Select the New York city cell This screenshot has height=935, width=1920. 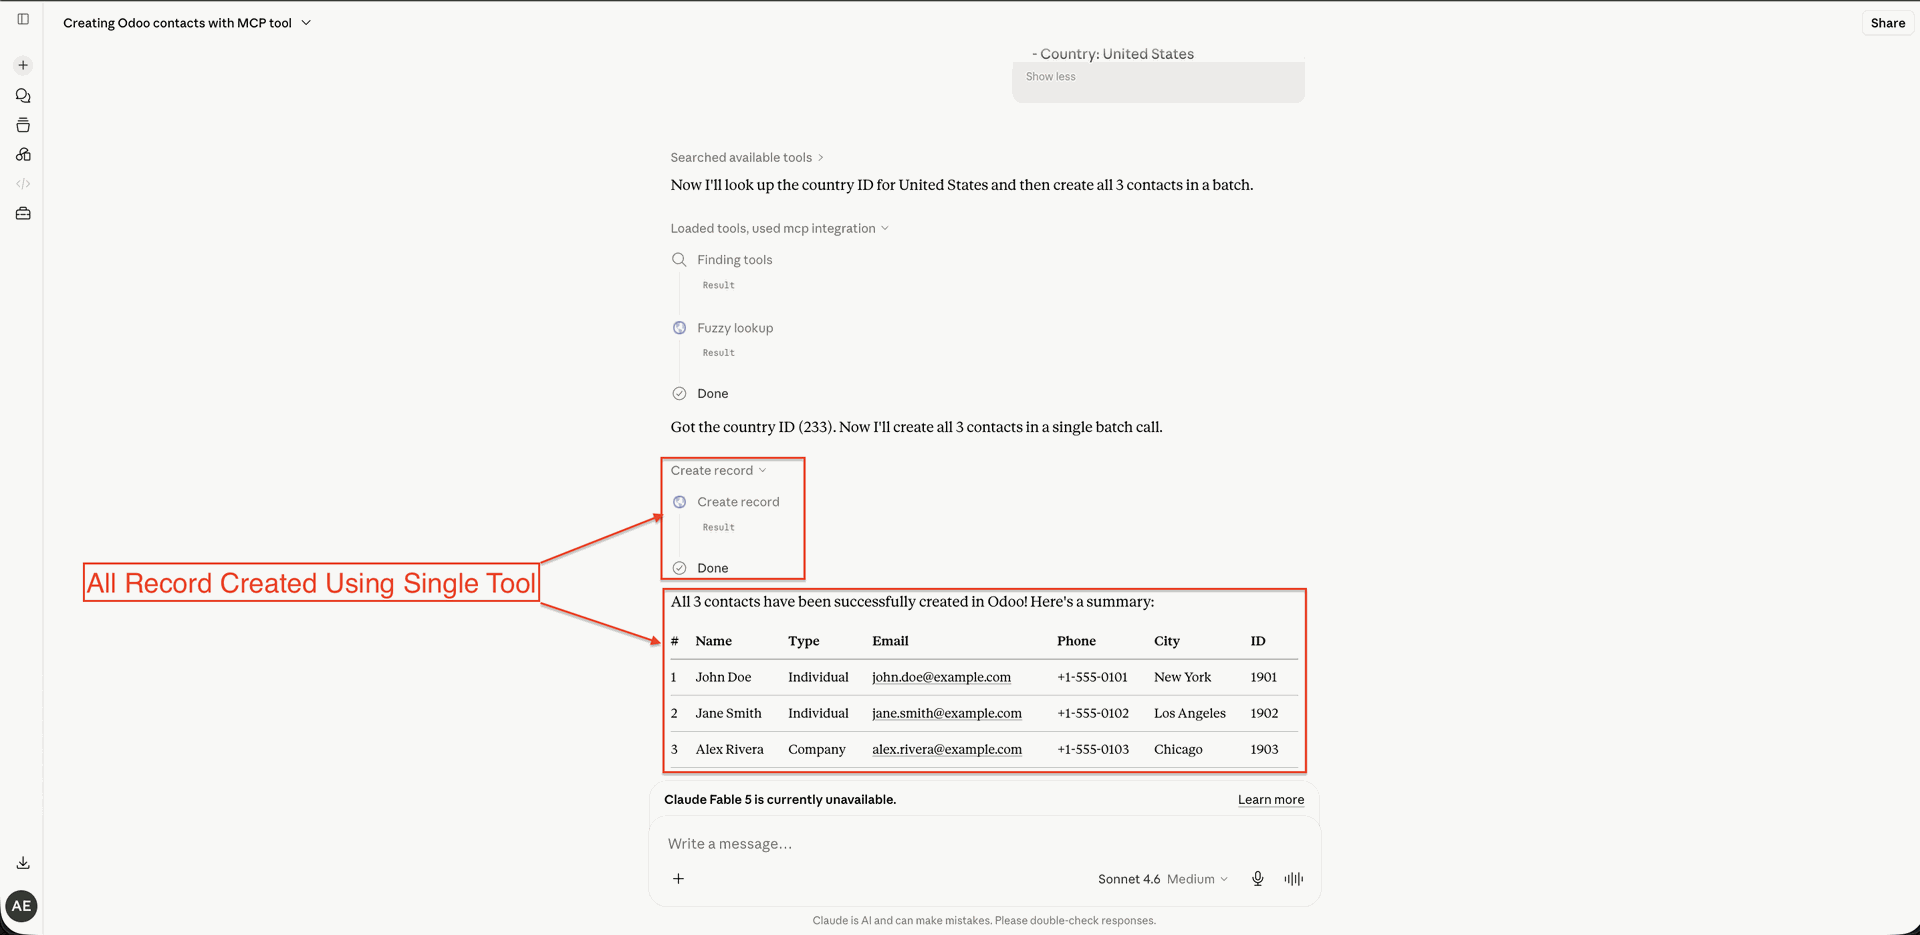point(1182,677)
